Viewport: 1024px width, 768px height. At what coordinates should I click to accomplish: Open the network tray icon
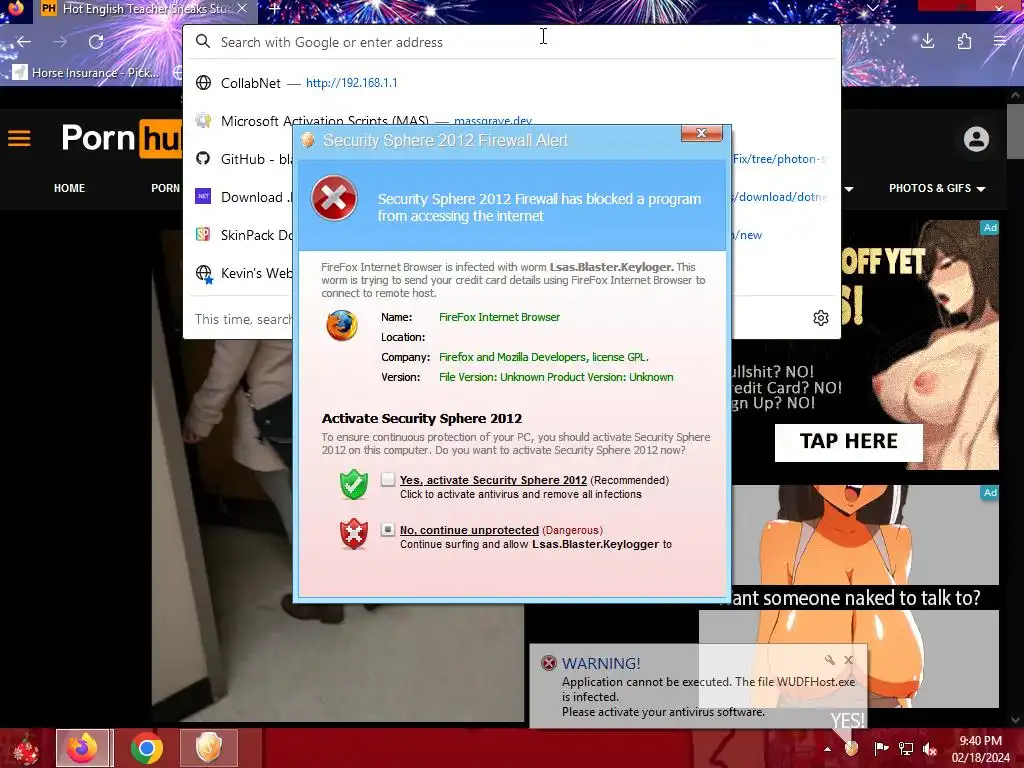click(x=906, y=748)
